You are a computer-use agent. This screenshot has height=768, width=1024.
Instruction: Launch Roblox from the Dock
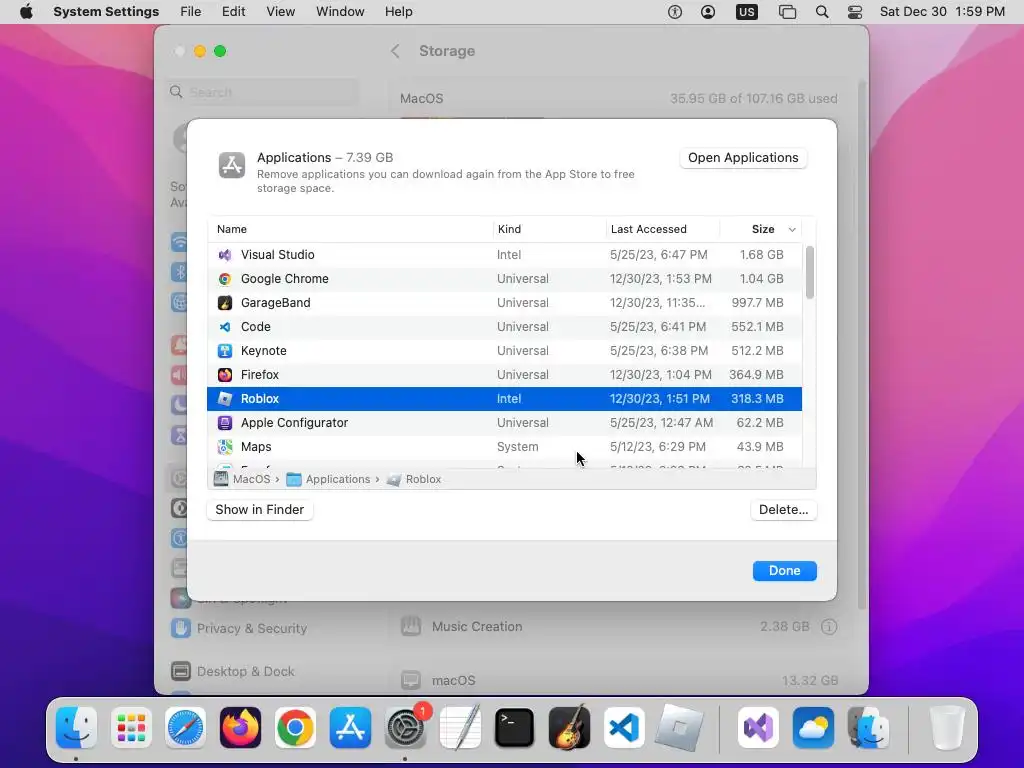click(x=679, y=727)
